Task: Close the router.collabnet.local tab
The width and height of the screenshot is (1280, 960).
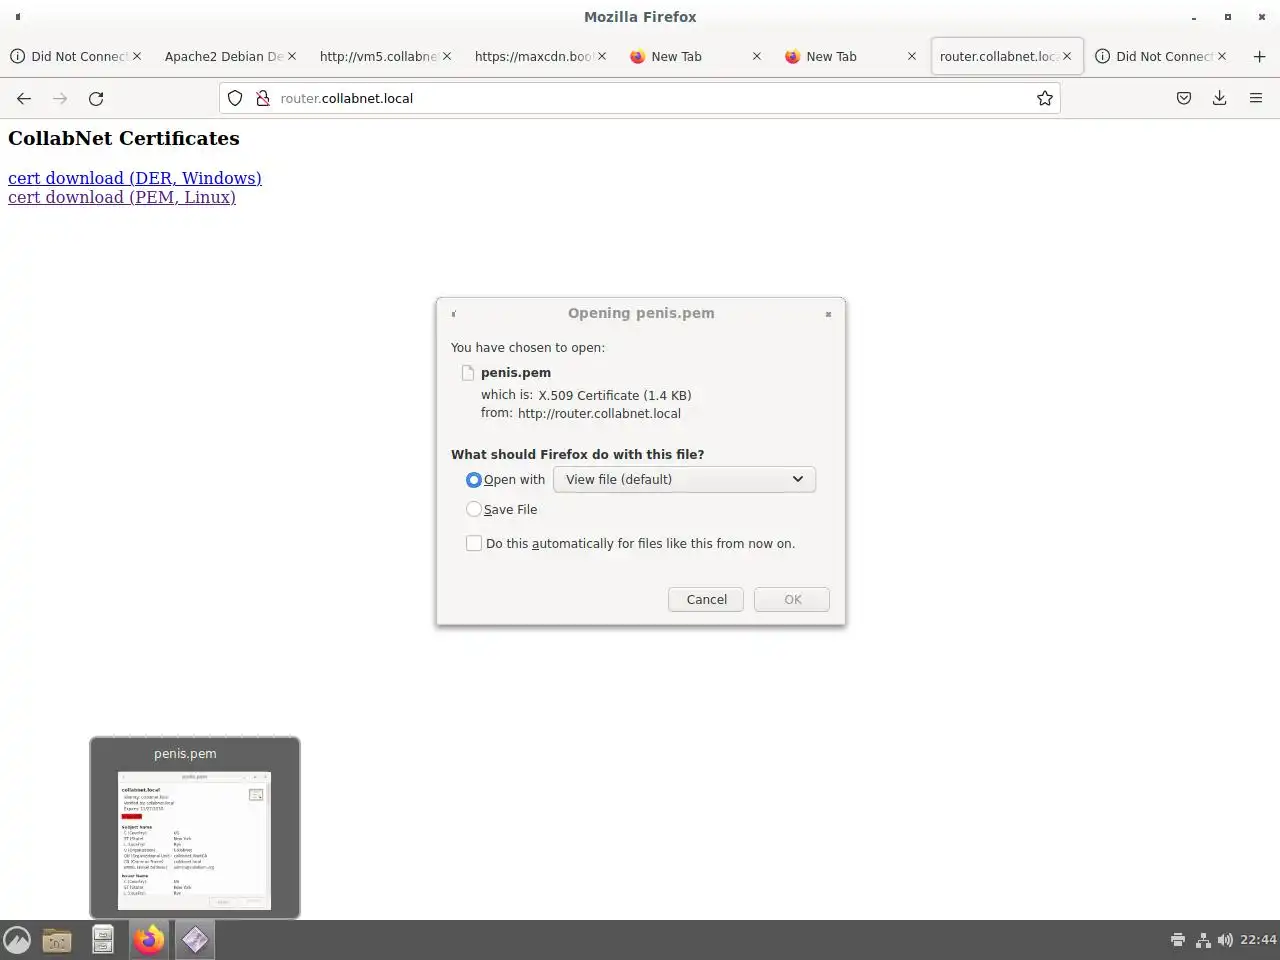Action: [1067, 56]
